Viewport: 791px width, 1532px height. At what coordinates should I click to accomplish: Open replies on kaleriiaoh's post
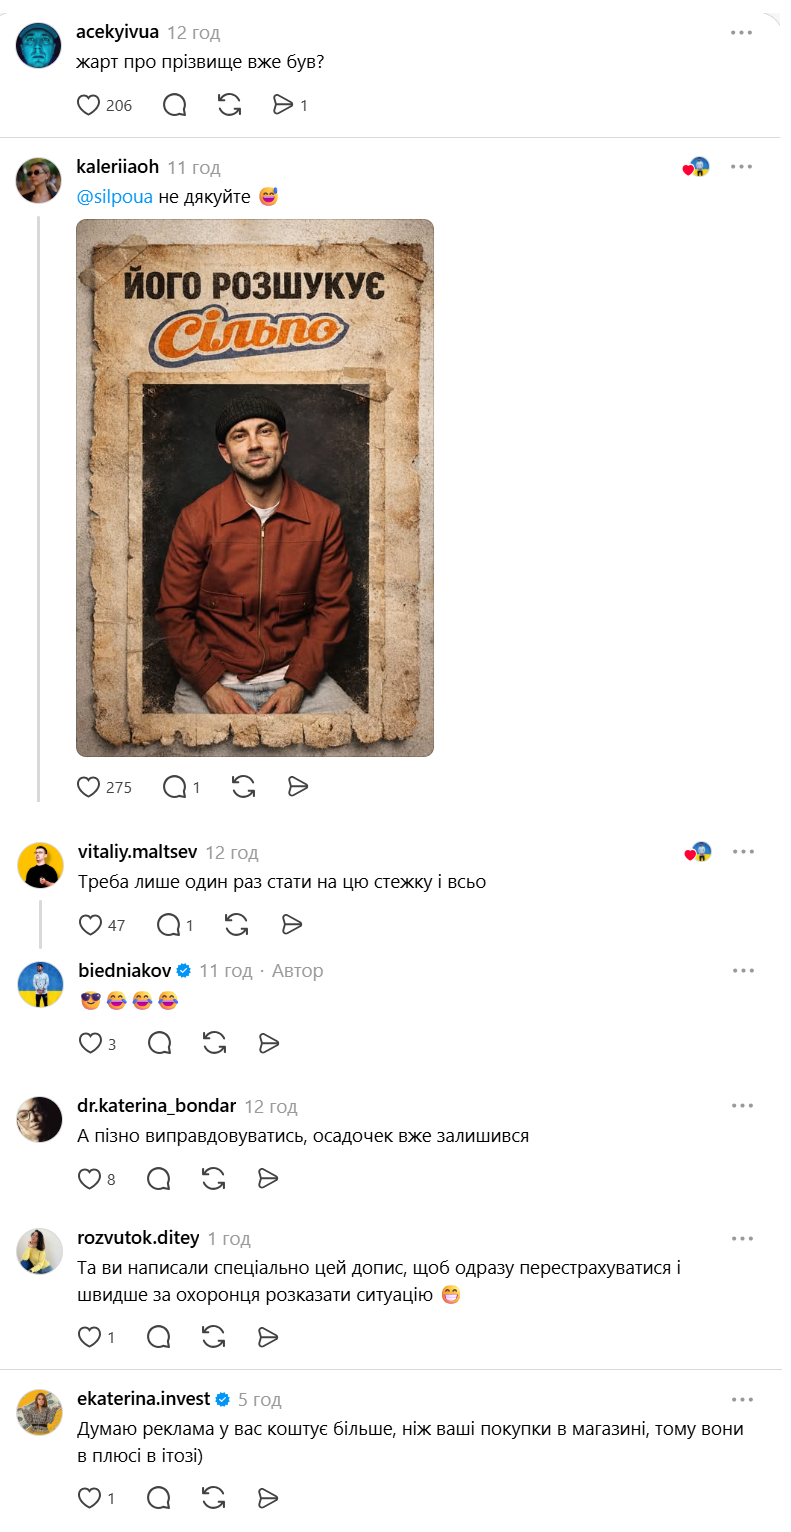tap(175, 787)
